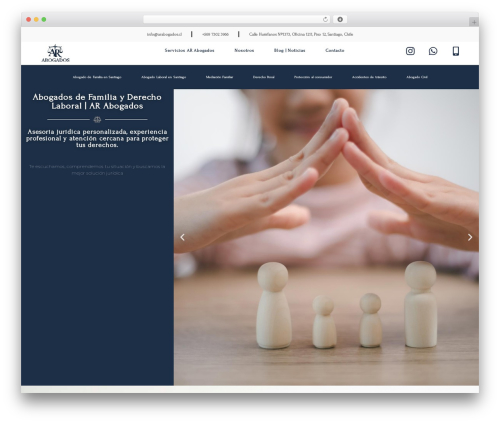
Task: Open the Nosotros menu item
Action: [x=244, y=50]
